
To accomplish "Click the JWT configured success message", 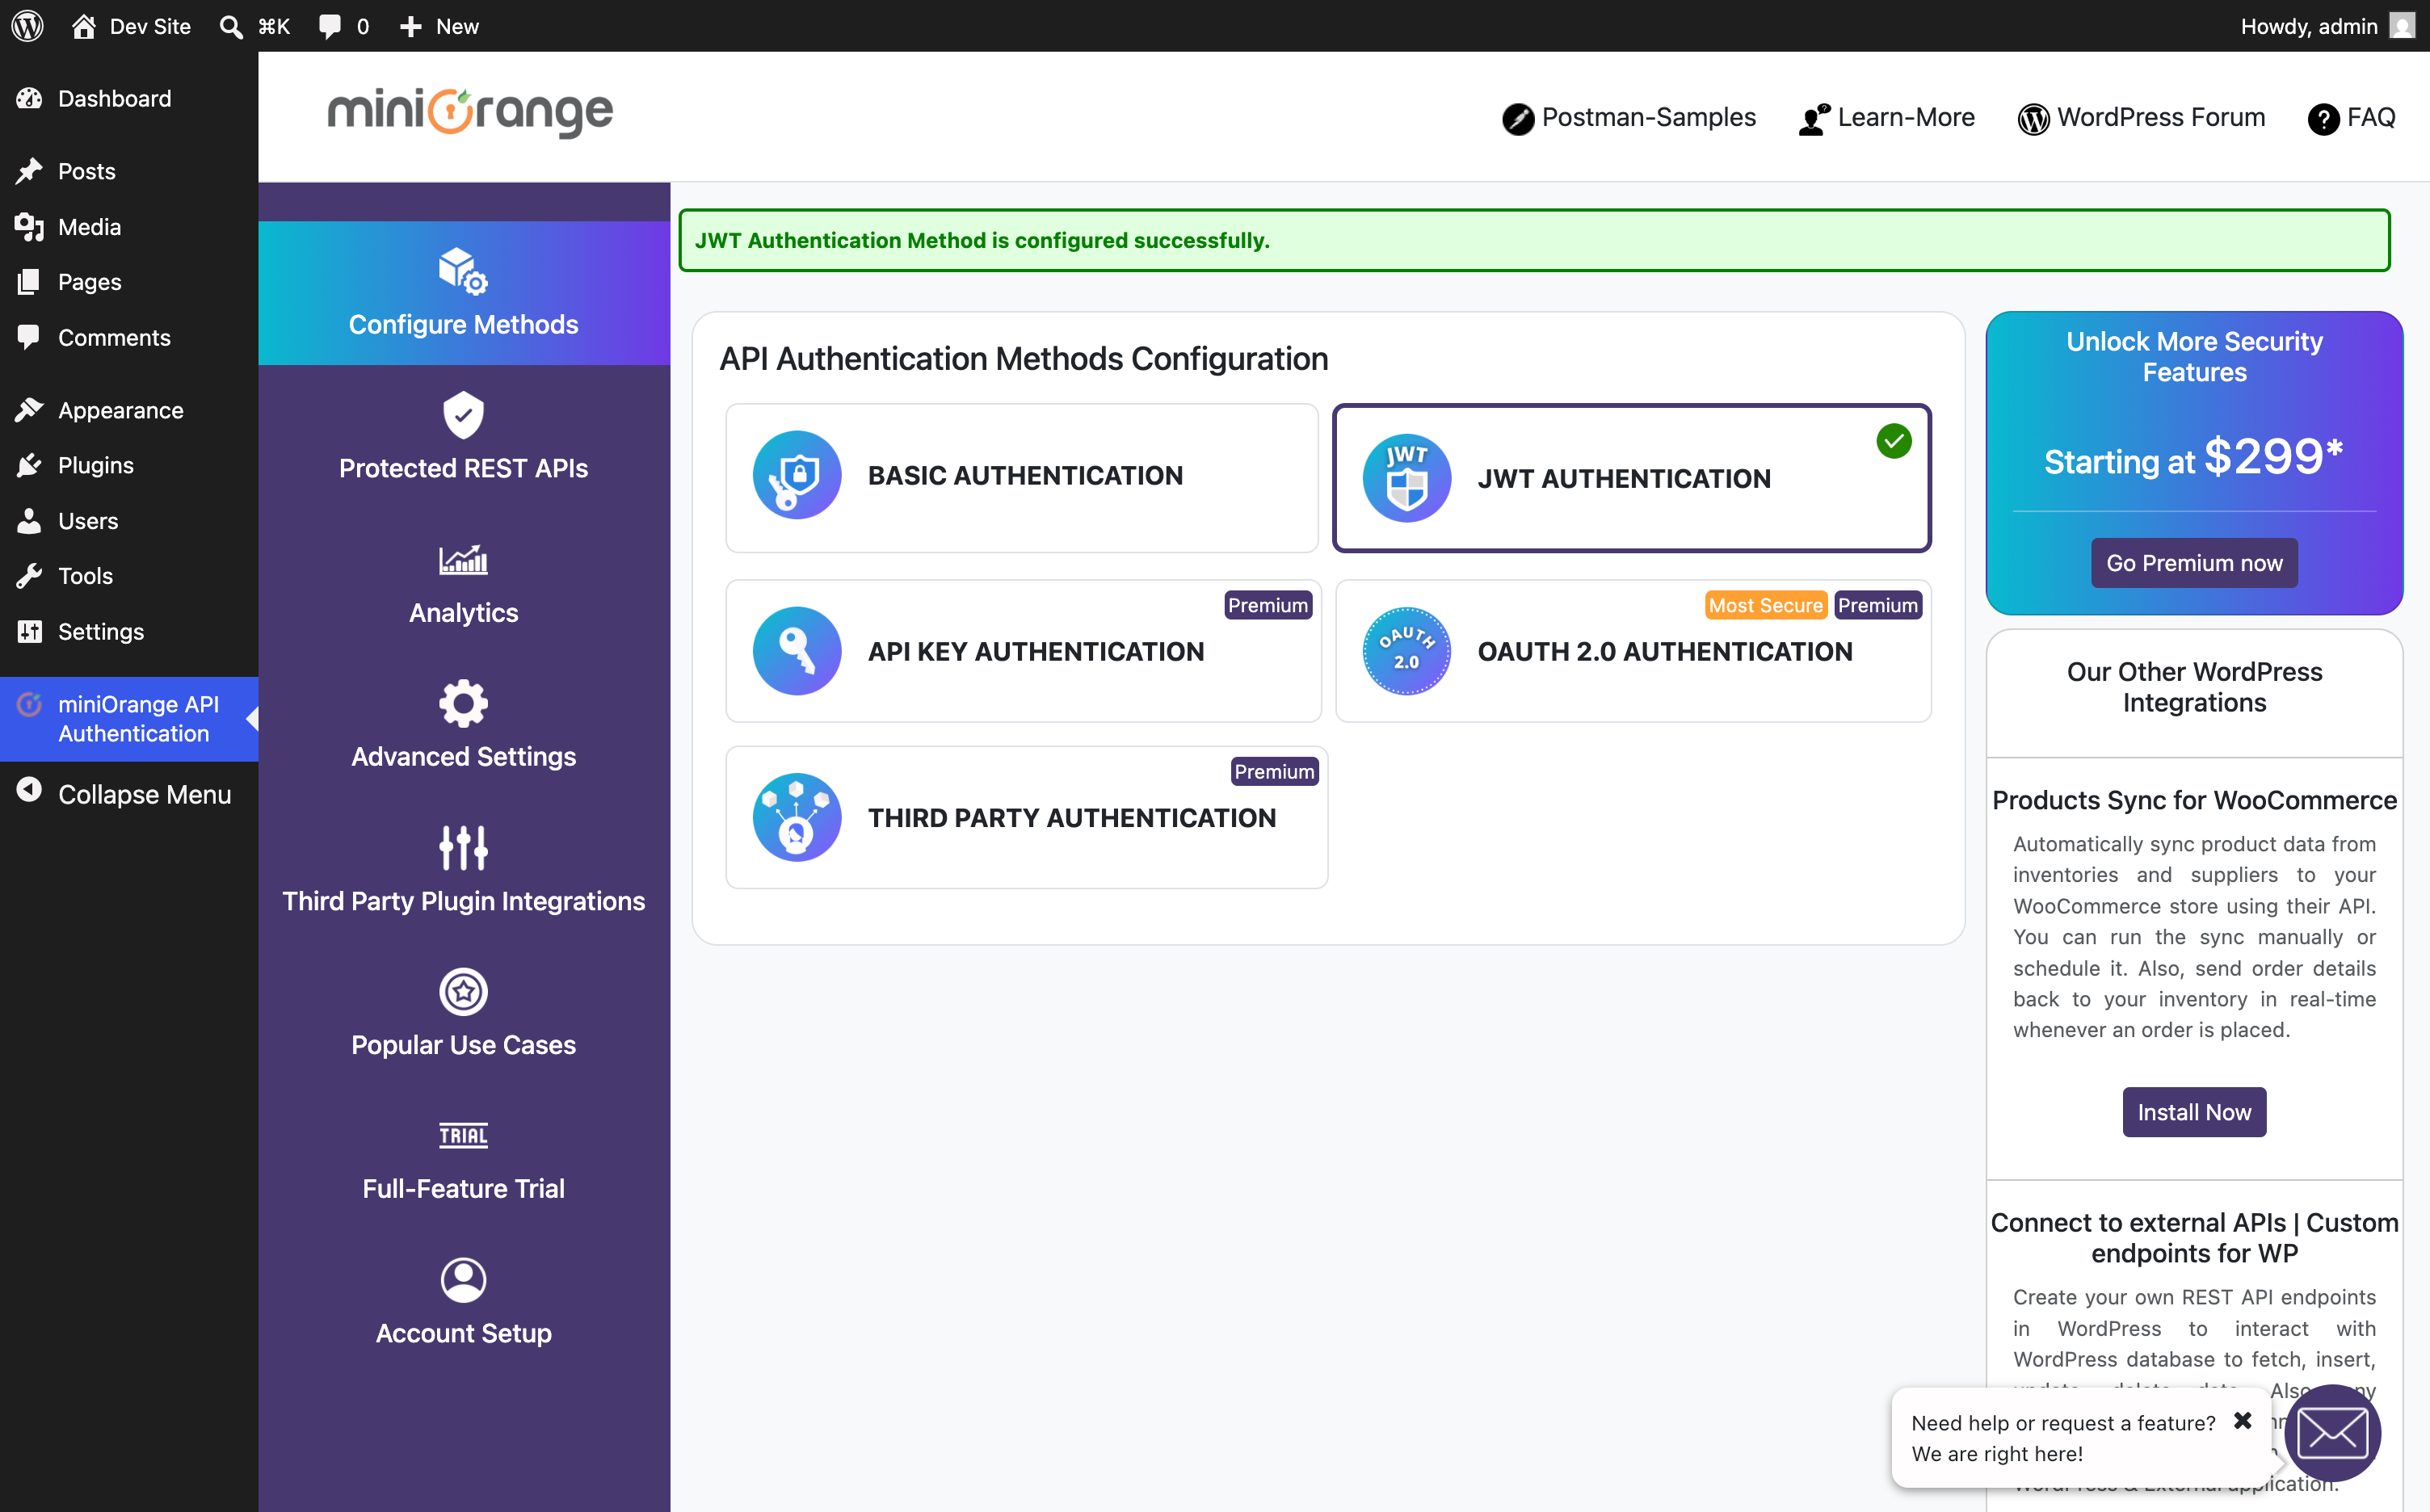I will 1535,240.
